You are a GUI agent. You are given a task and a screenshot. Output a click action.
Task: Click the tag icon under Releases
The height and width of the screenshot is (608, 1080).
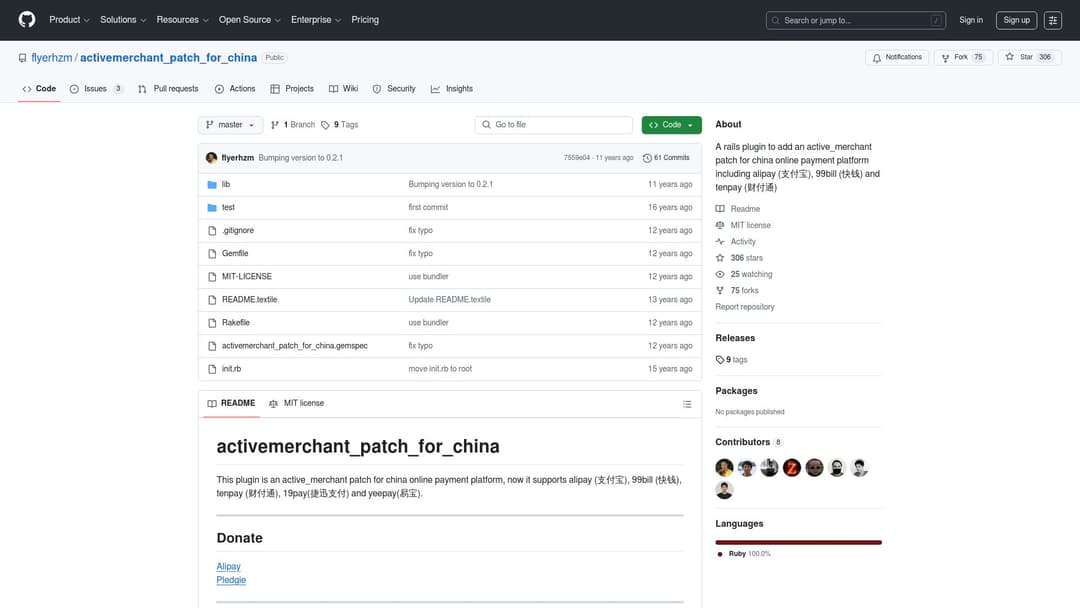point(720,360)
